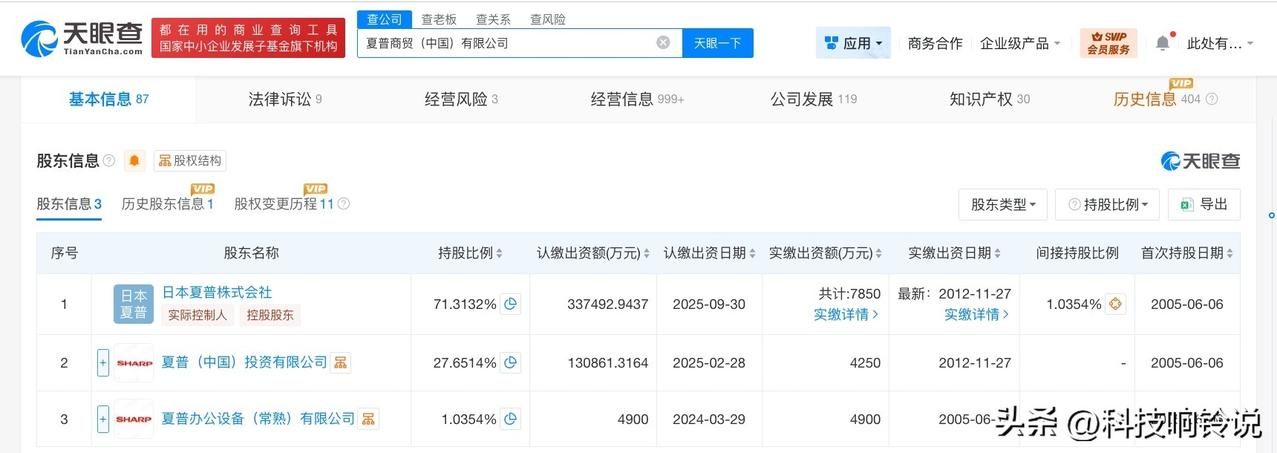Open pie chart icon for 1.0354% share

(510, 419)
